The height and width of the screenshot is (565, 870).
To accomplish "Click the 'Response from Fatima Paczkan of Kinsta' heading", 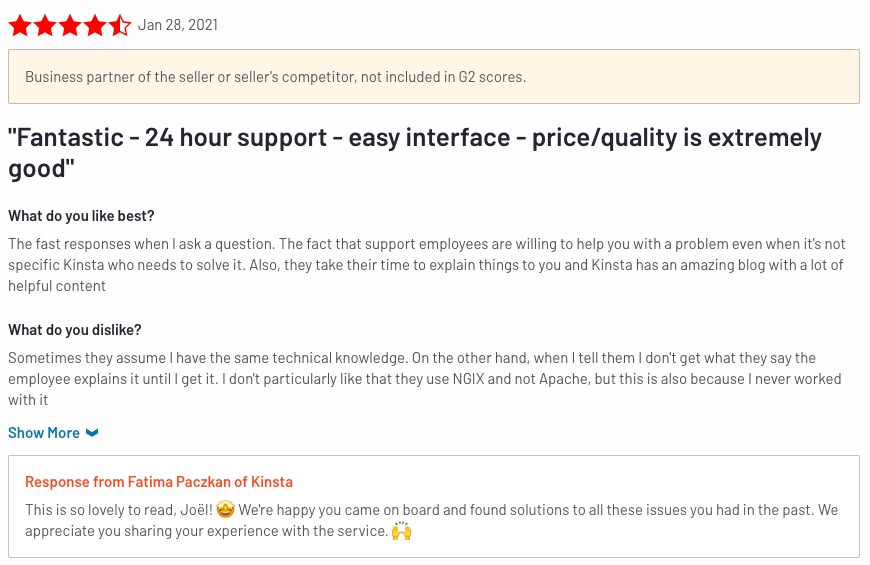I will (159, 482).
